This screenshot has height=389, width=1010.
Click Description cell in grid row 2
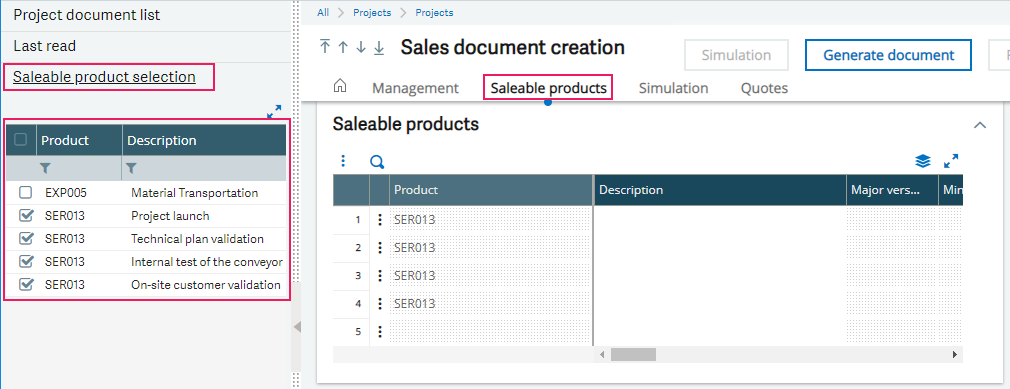[720, 247]
